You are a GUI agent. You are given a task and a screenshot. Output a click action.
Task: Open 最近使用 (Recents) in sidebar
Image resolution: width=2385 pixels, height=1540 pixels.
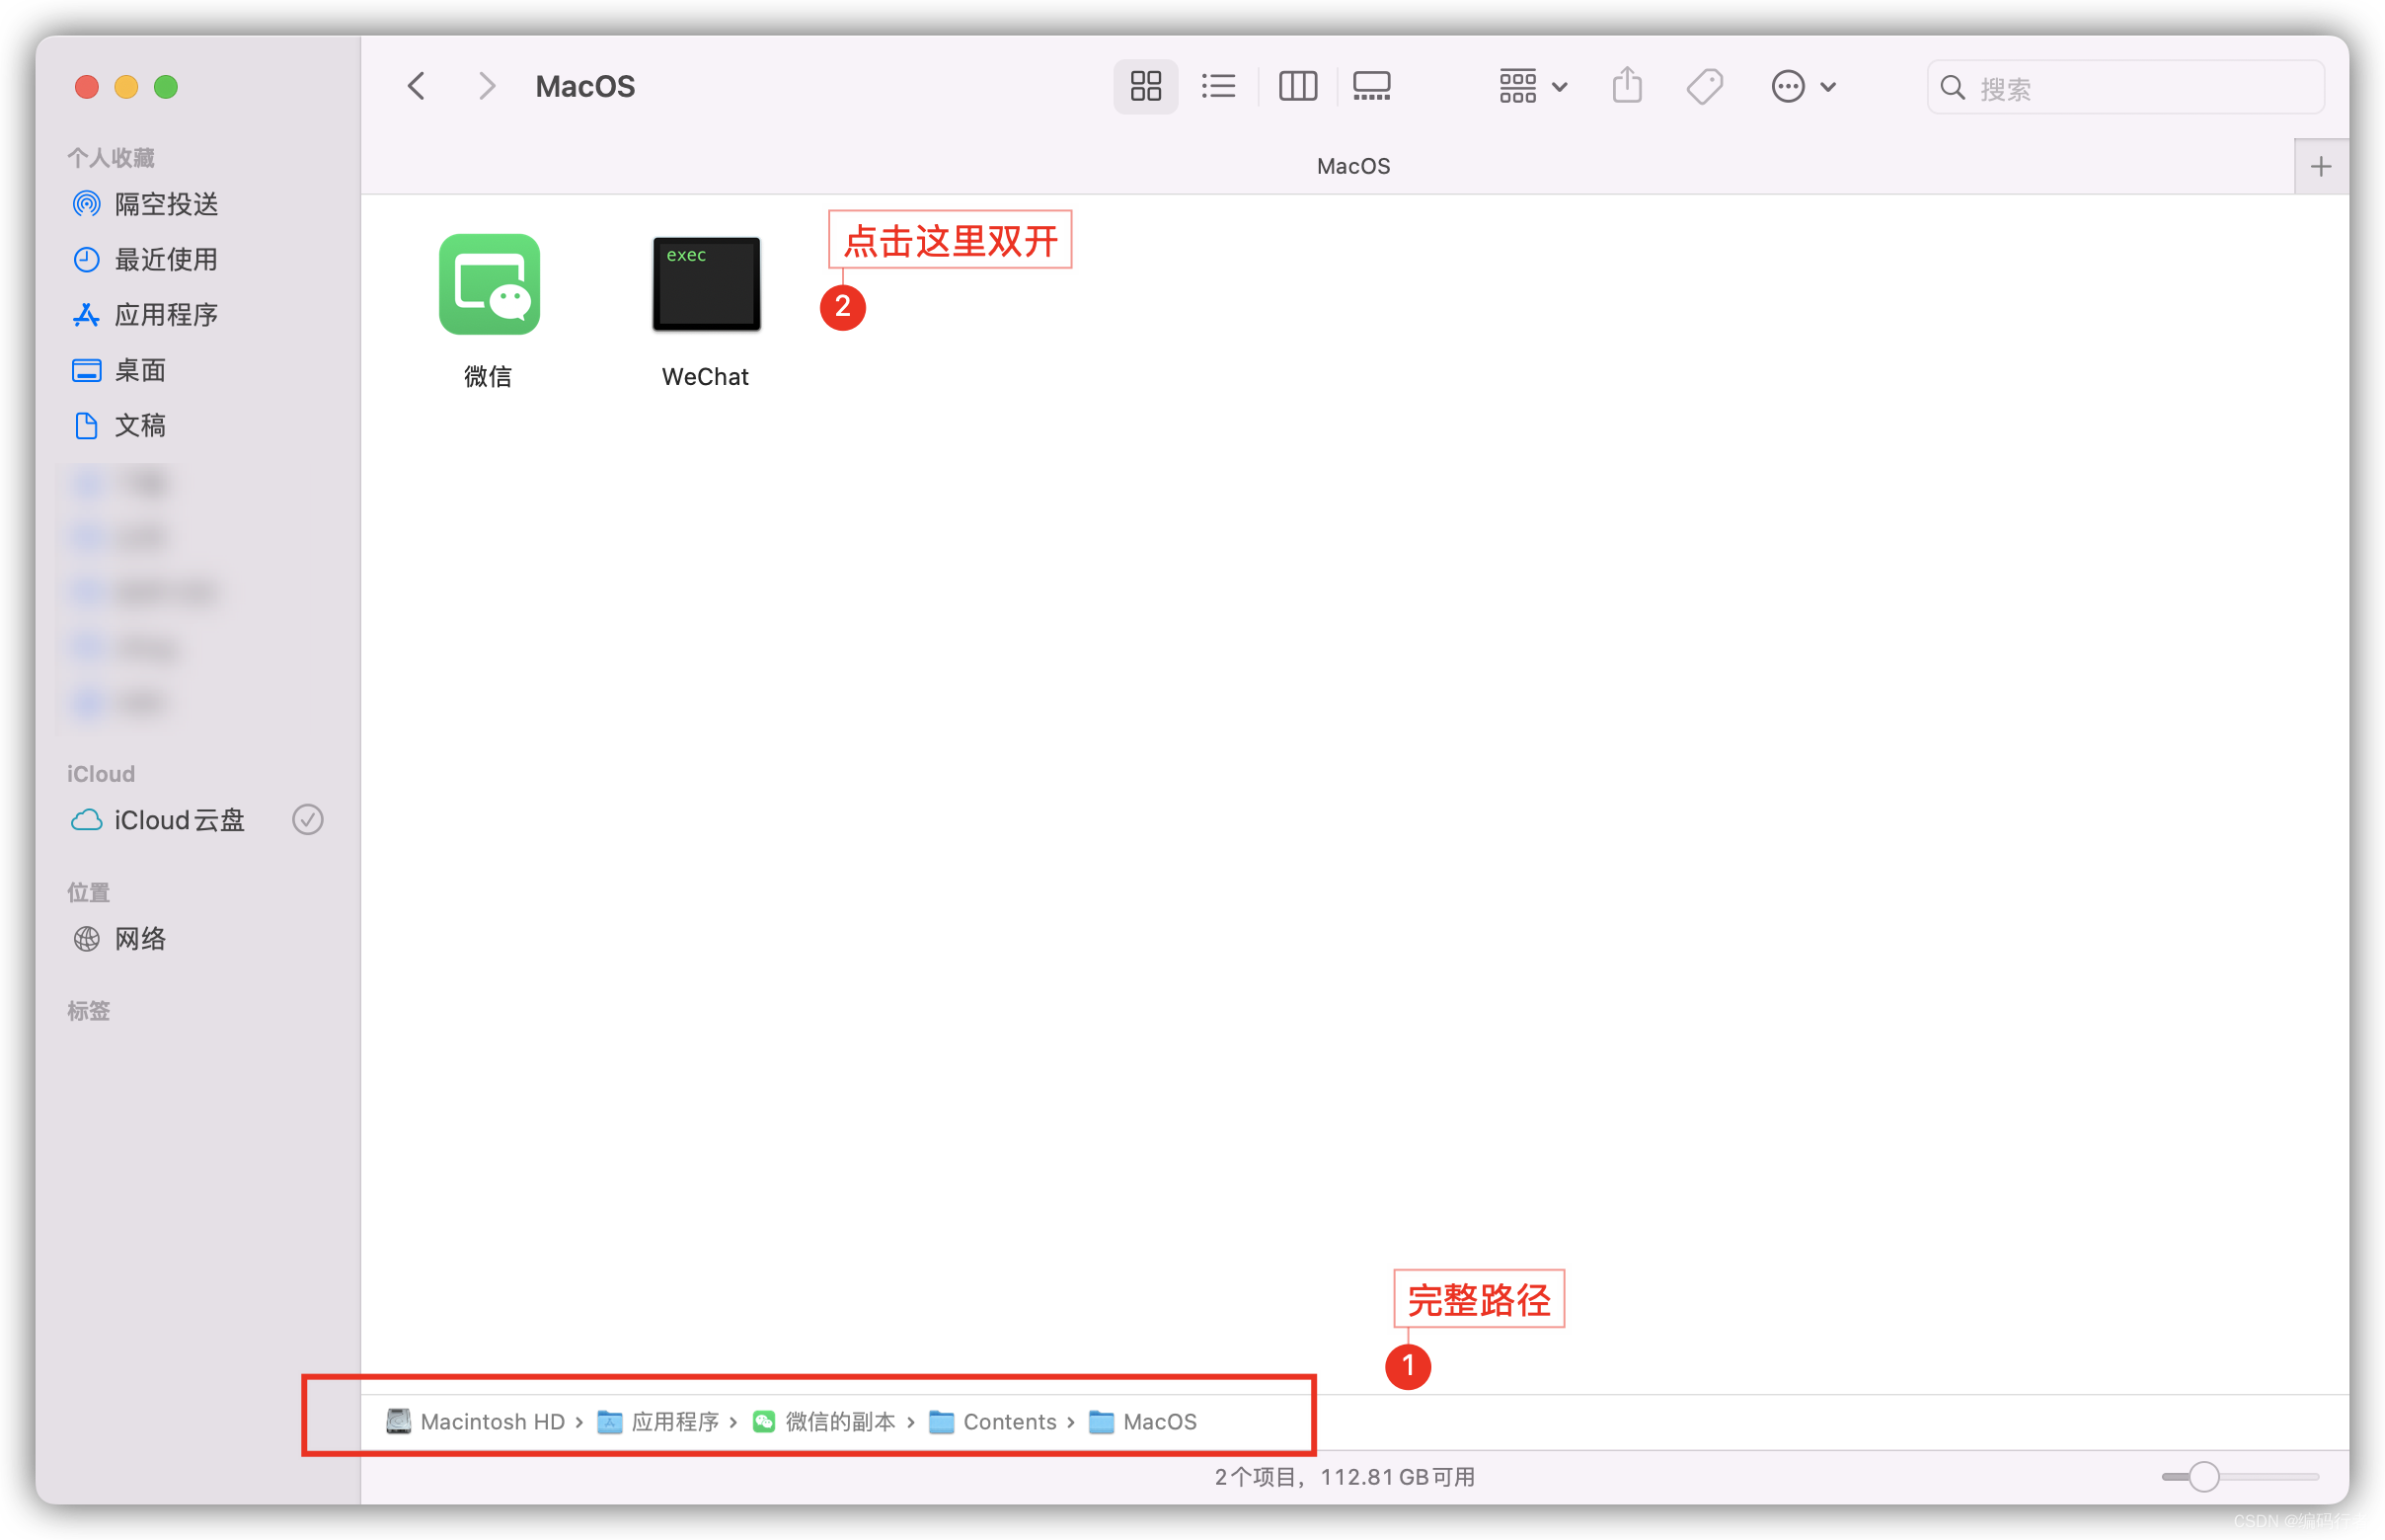(x=165, y=260)
